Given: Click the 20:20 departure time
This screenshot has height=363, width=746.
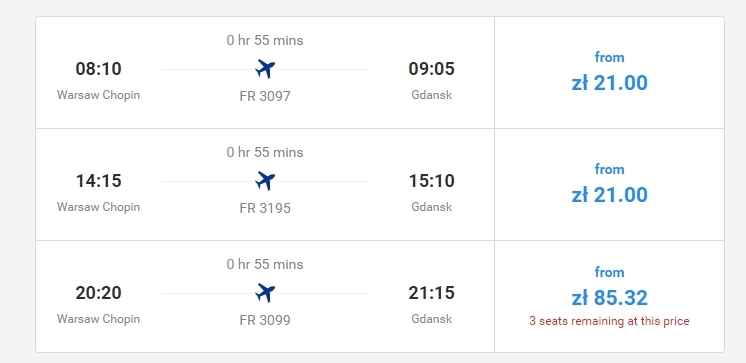Looking at the screenshot, I should 98,293.
